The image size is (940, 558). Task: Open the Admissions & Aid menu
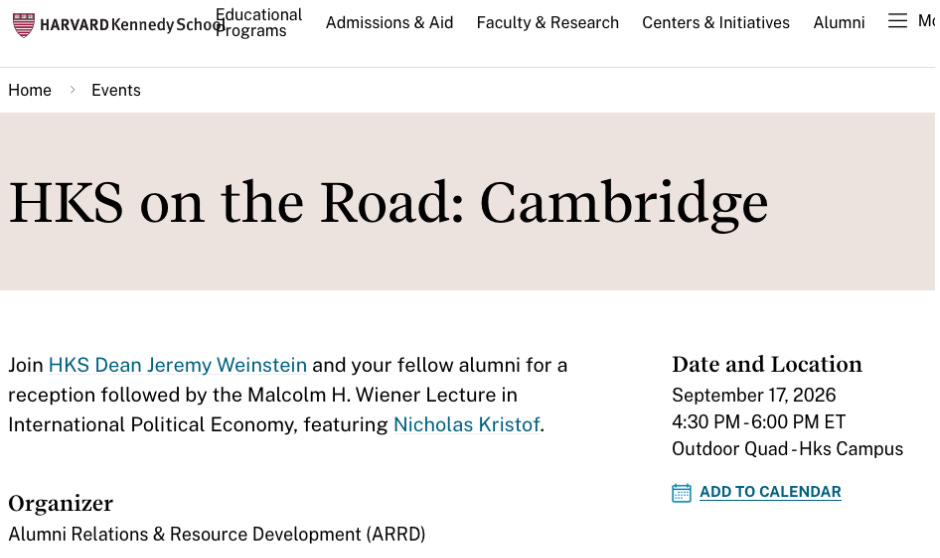click(x=389, y=22)
